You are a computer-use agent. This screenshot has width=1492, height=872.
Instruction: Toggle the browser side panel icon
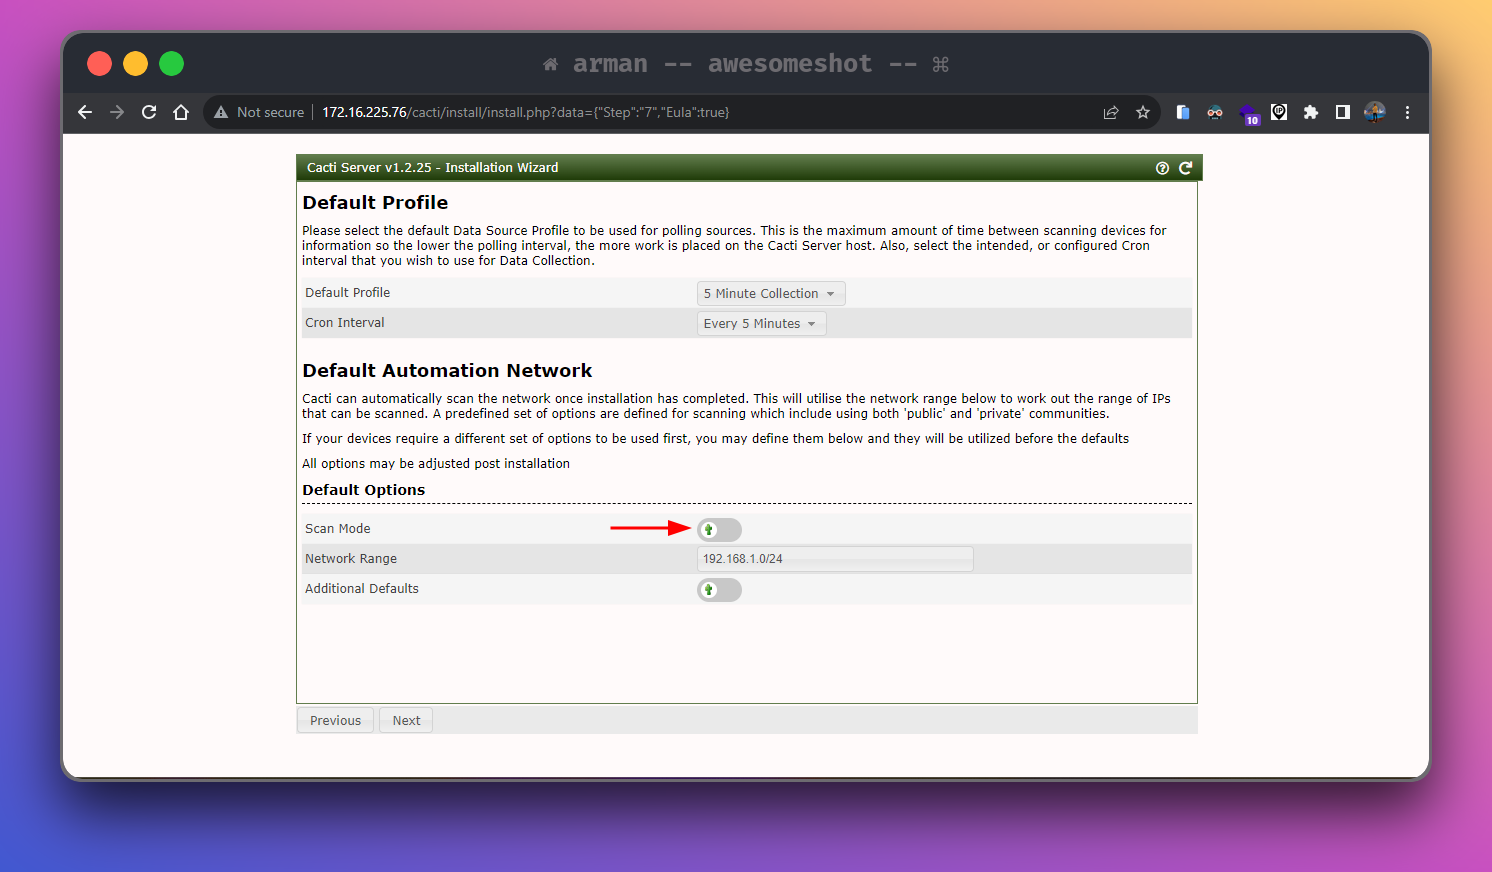point(1343,112)
